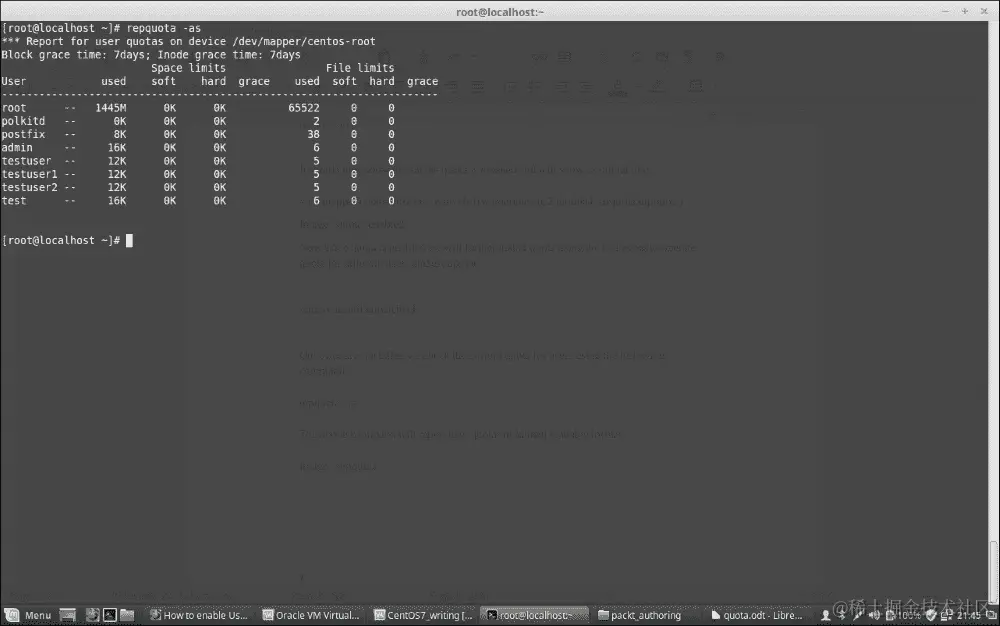Open the update manager shield icon
The height and width of the screenshot is (626, 1000).
pyautogui.click(x=931, y=615)
